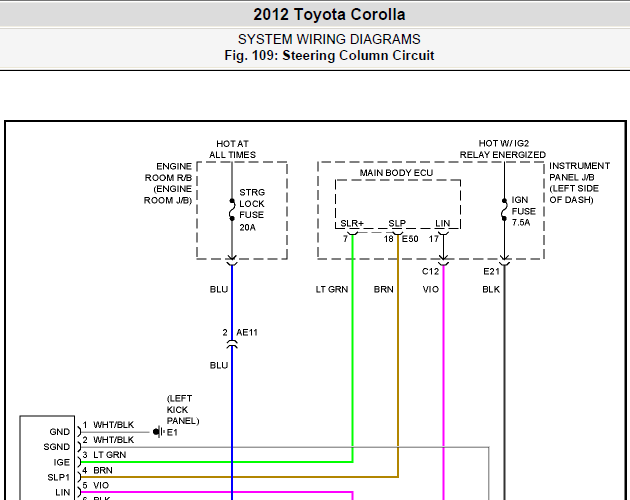Click 'Fig. 109: Steering Column Circuit' caption

click(x=329, y=55)
